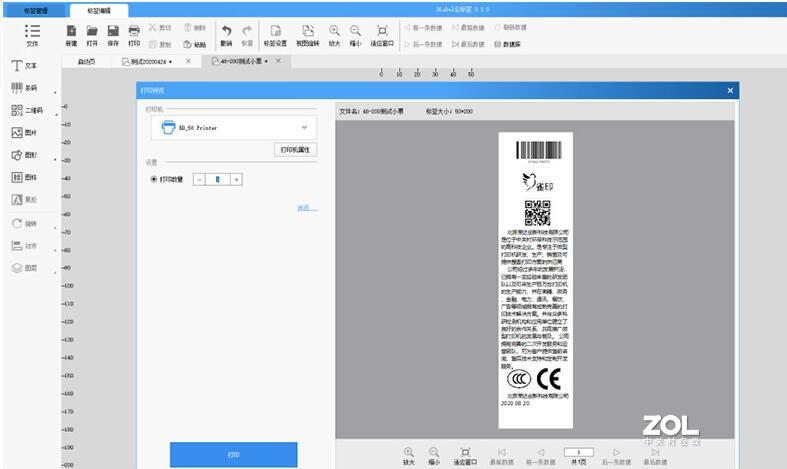The width and height of the screenshot is (787, 469).
Task: Click the 视图旋转 view rotate icon
Action: [308, 31]
